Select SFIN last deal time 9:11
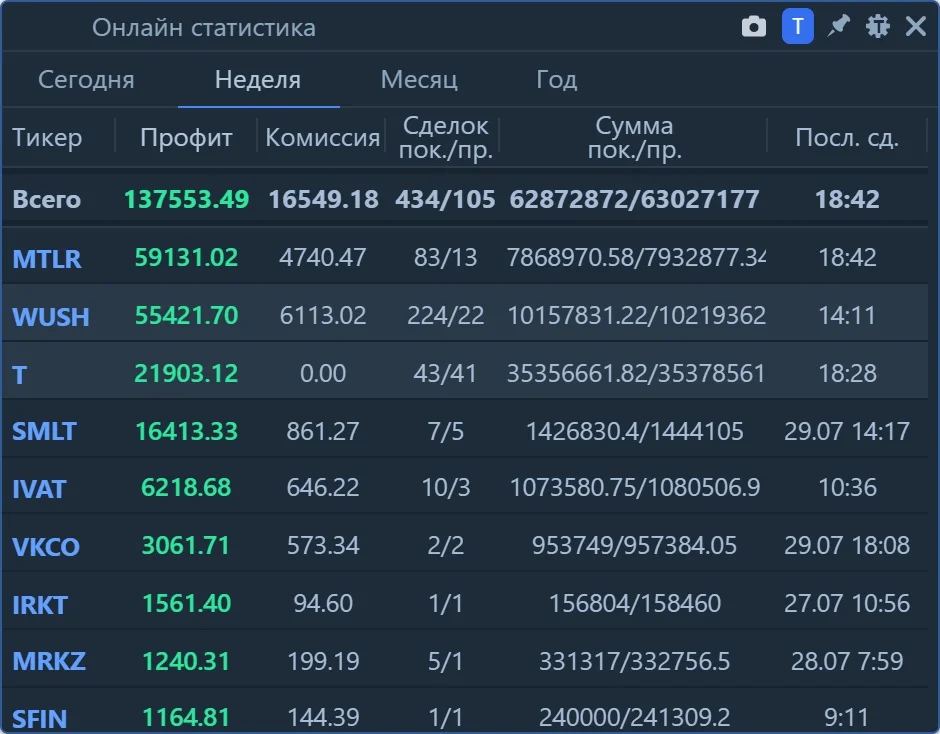Viewport: 940px width, 734px height. click(x=846, y=717)
